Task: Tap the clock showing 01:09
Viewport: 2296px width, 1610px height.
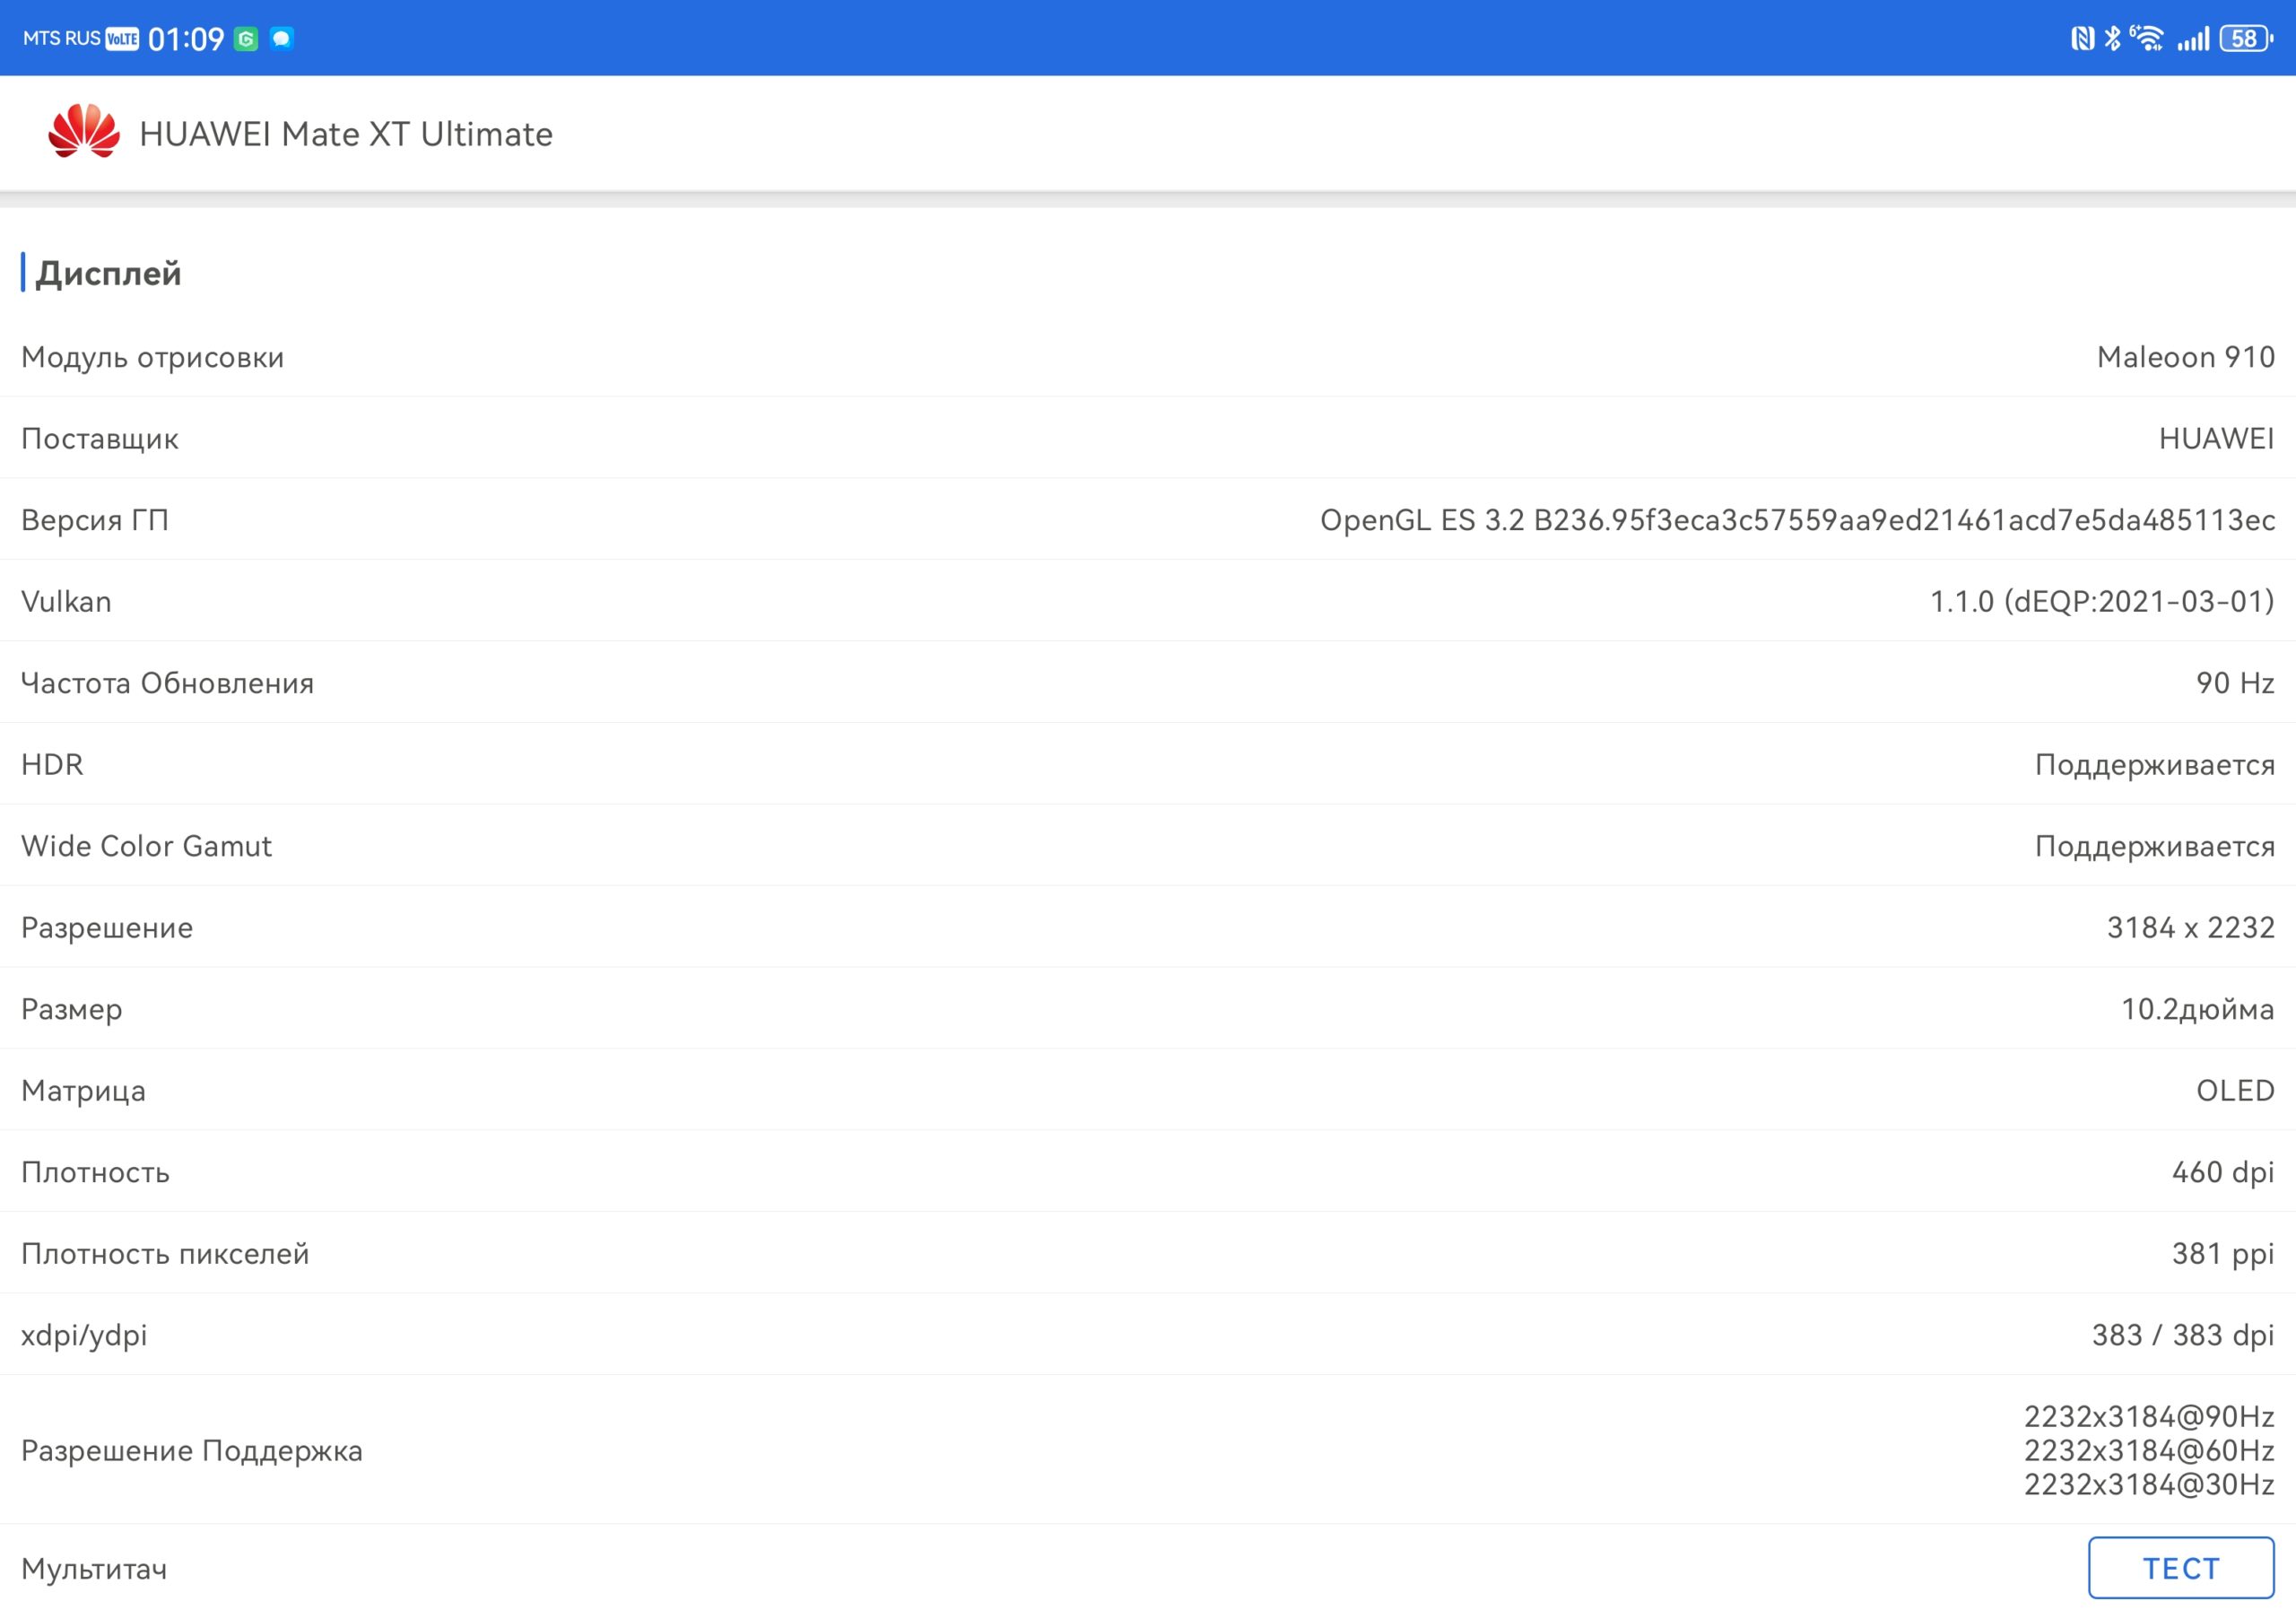Action: click(x=186, y=39)
